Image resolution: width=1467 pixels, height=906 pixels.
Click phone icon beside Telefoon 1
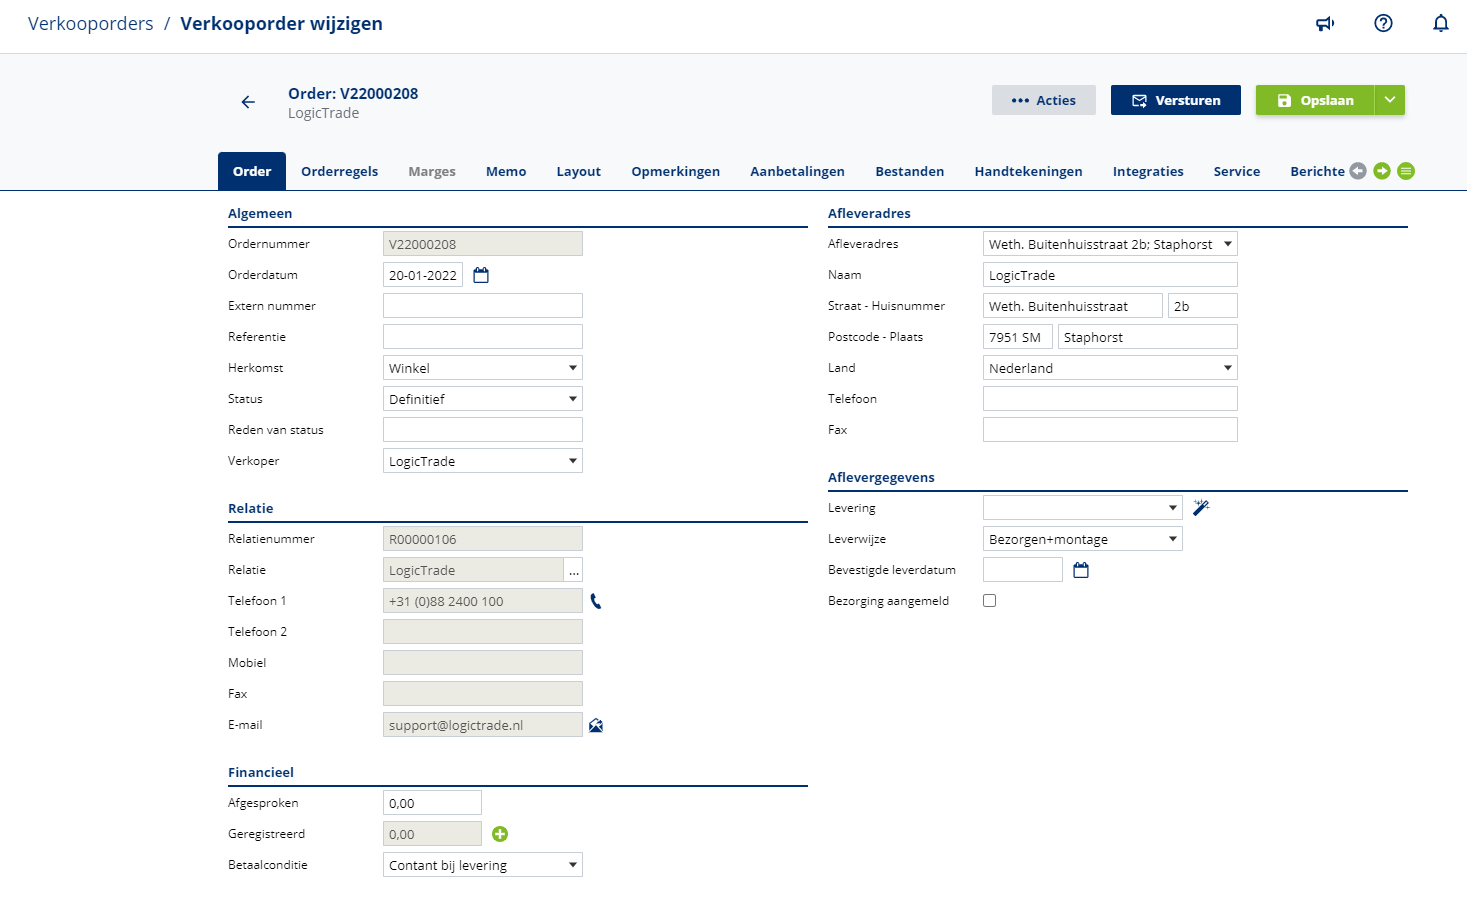(596, 601)
